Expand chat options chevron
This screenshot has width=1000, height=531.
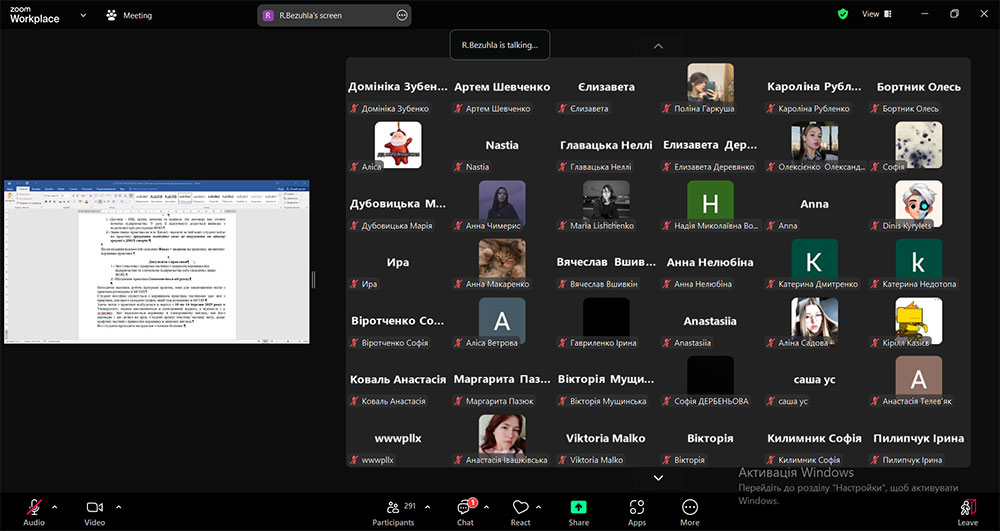click(x=487, y=507)
